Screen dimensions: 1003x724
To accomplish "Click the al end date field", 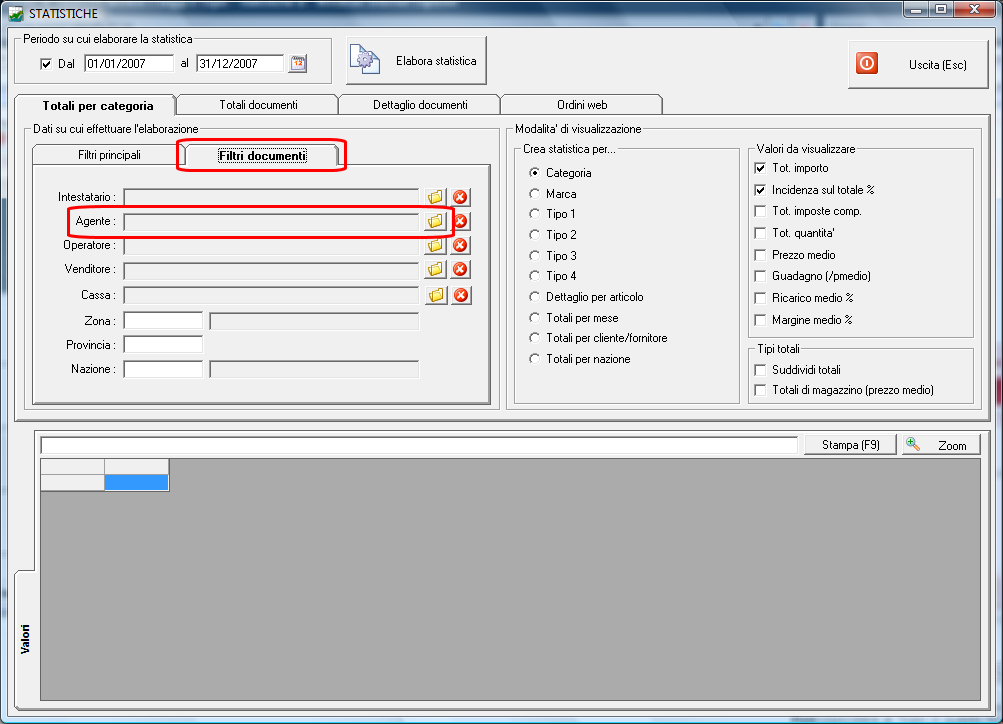I will coord(240,63).
